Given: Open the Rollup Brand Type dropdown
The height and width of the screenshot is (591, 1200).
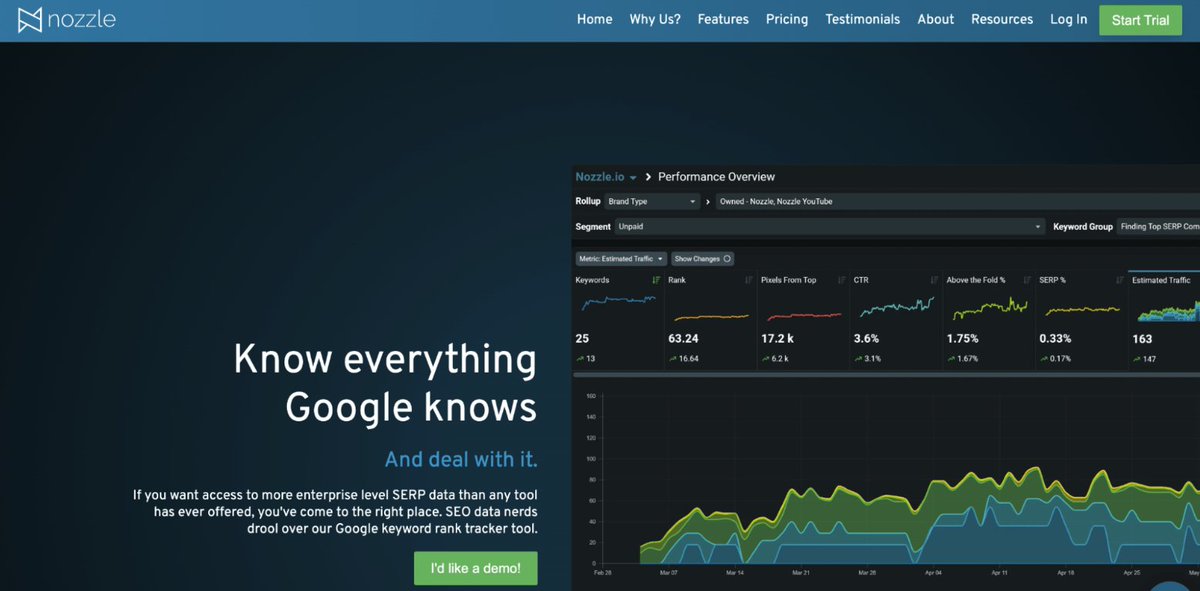Looking at the screenshot, I should [652, 201].
